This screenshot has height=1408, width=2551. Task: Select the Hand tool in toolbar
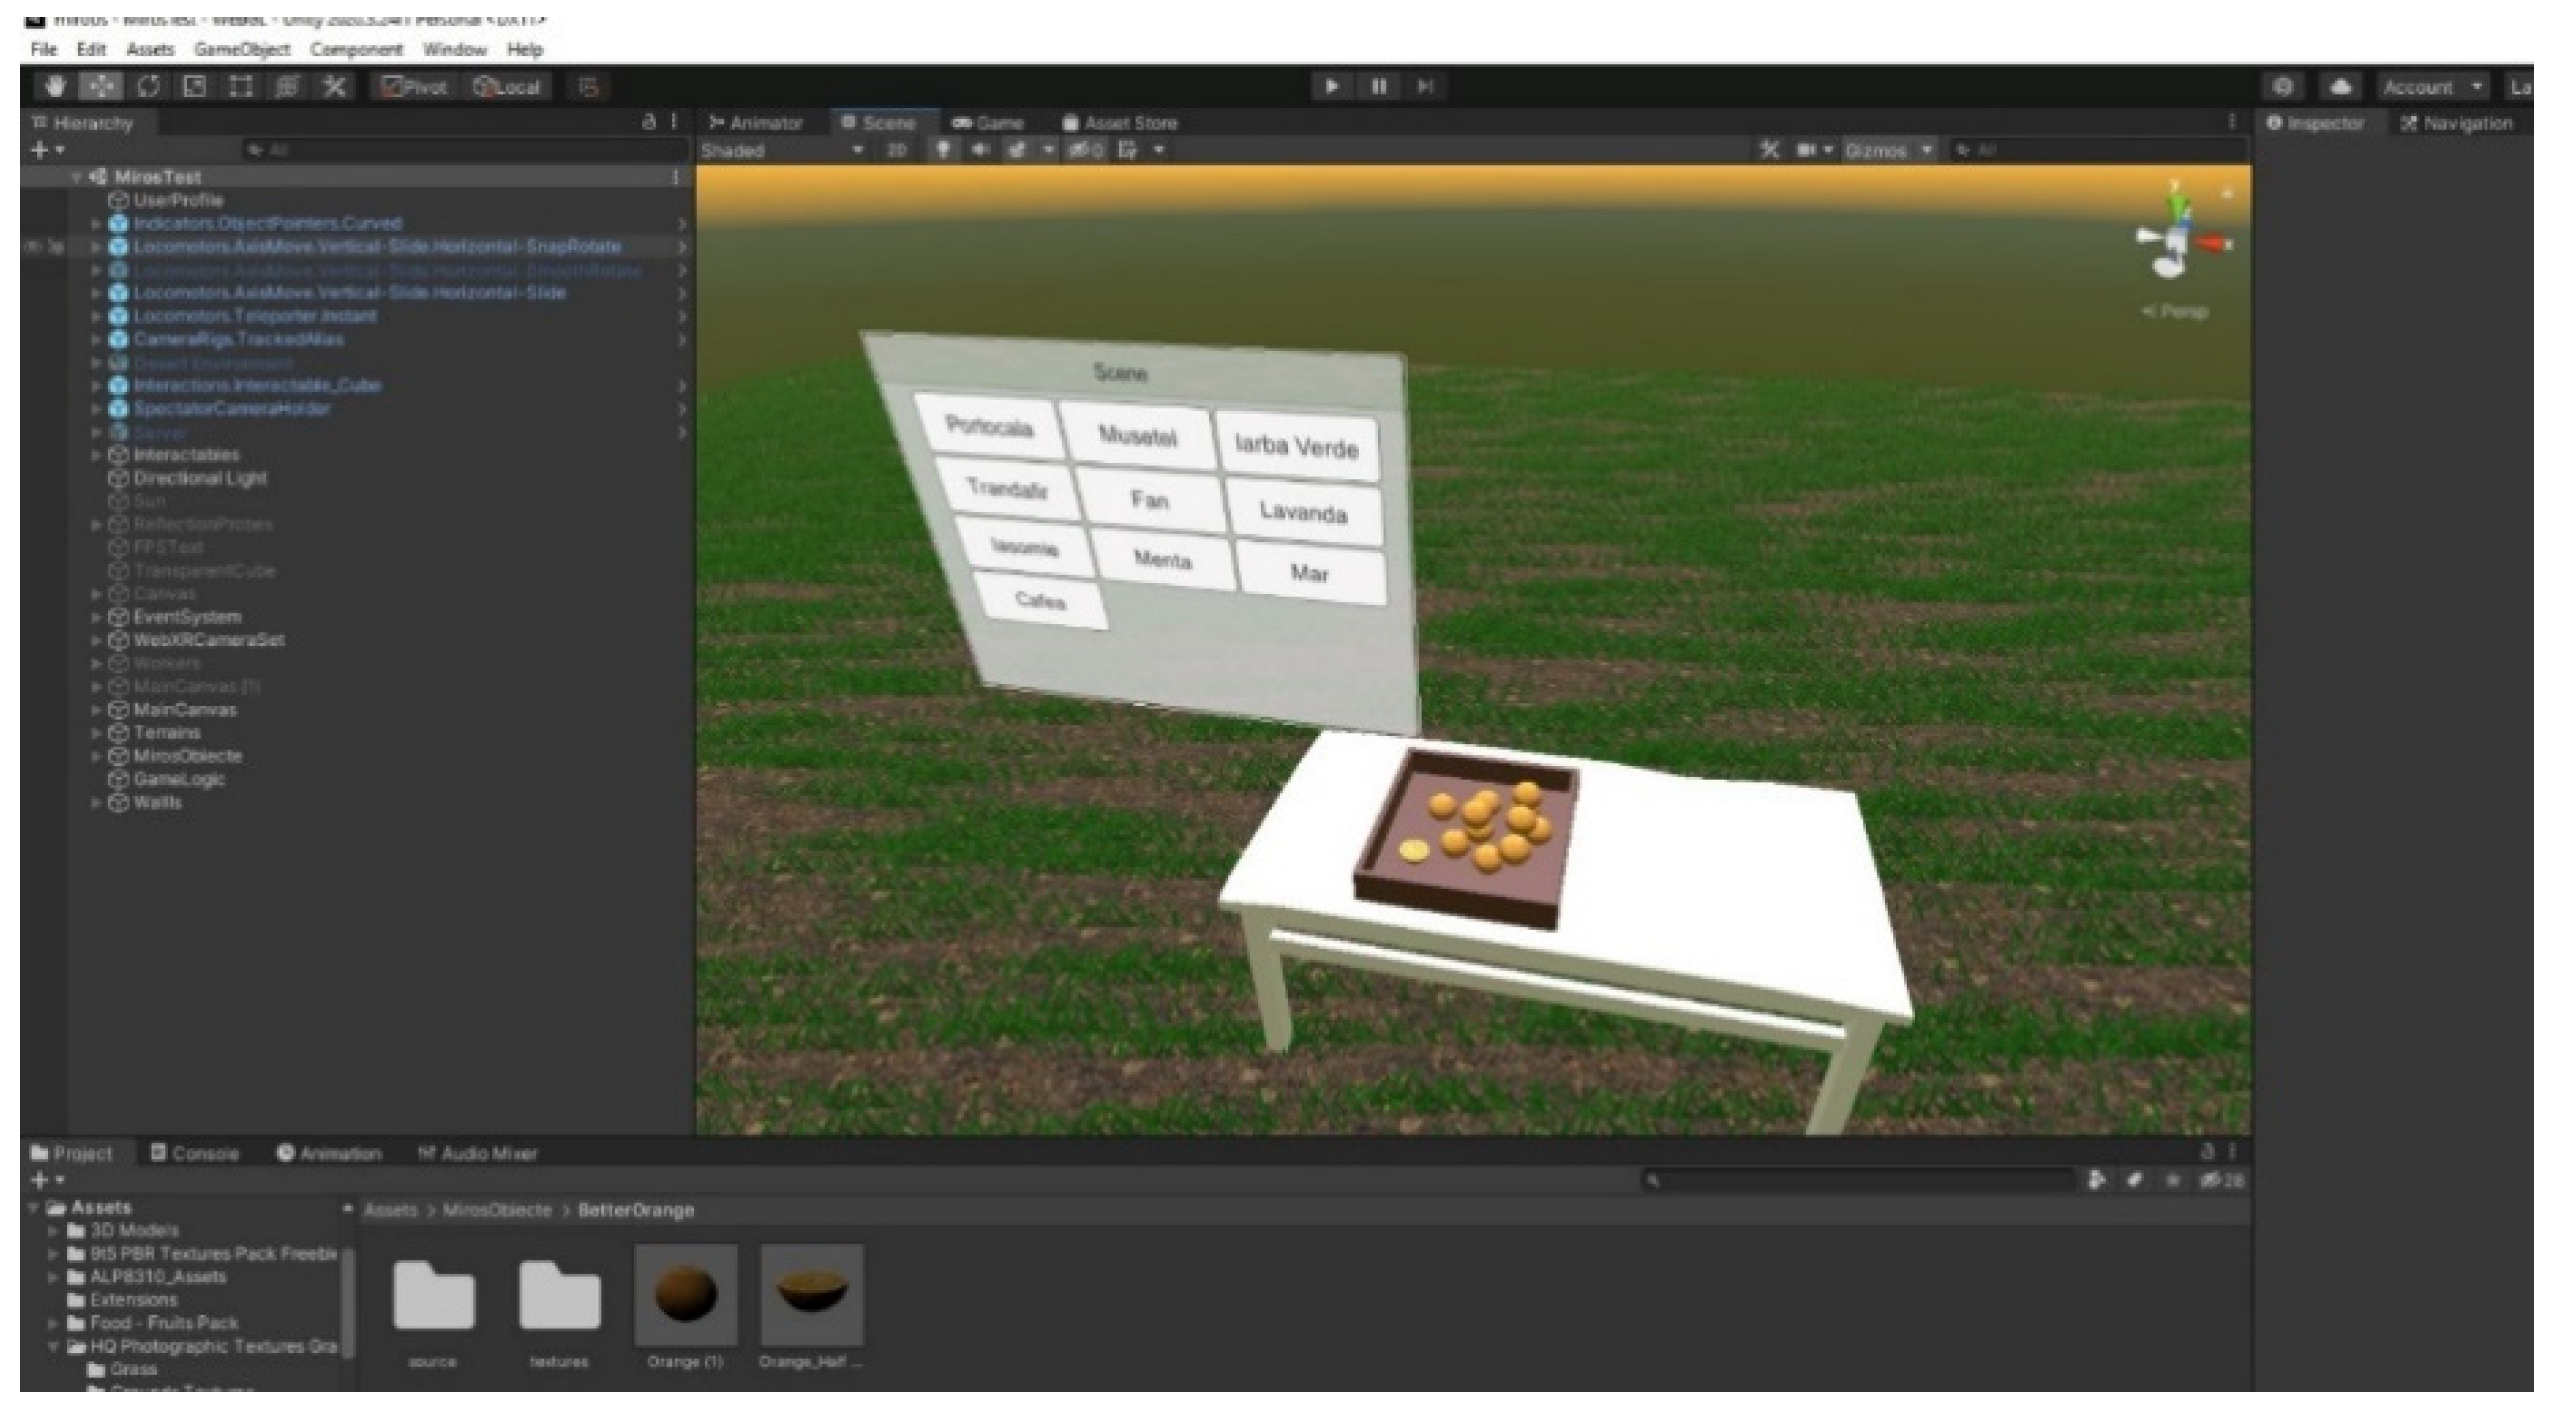[55, 87]
